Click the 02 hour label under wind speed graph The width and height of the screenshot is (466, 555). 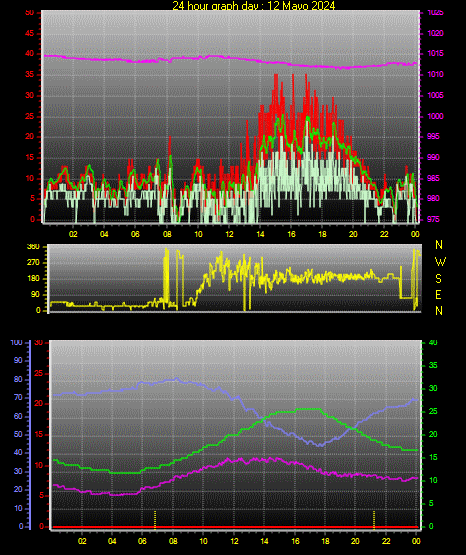coord(73,234)
